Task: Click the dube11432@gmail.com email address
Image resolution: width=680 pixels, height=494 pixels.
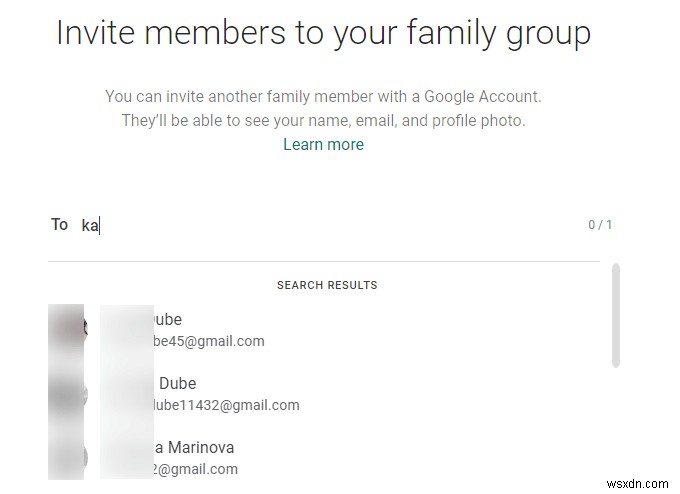Action: (226, 405)
